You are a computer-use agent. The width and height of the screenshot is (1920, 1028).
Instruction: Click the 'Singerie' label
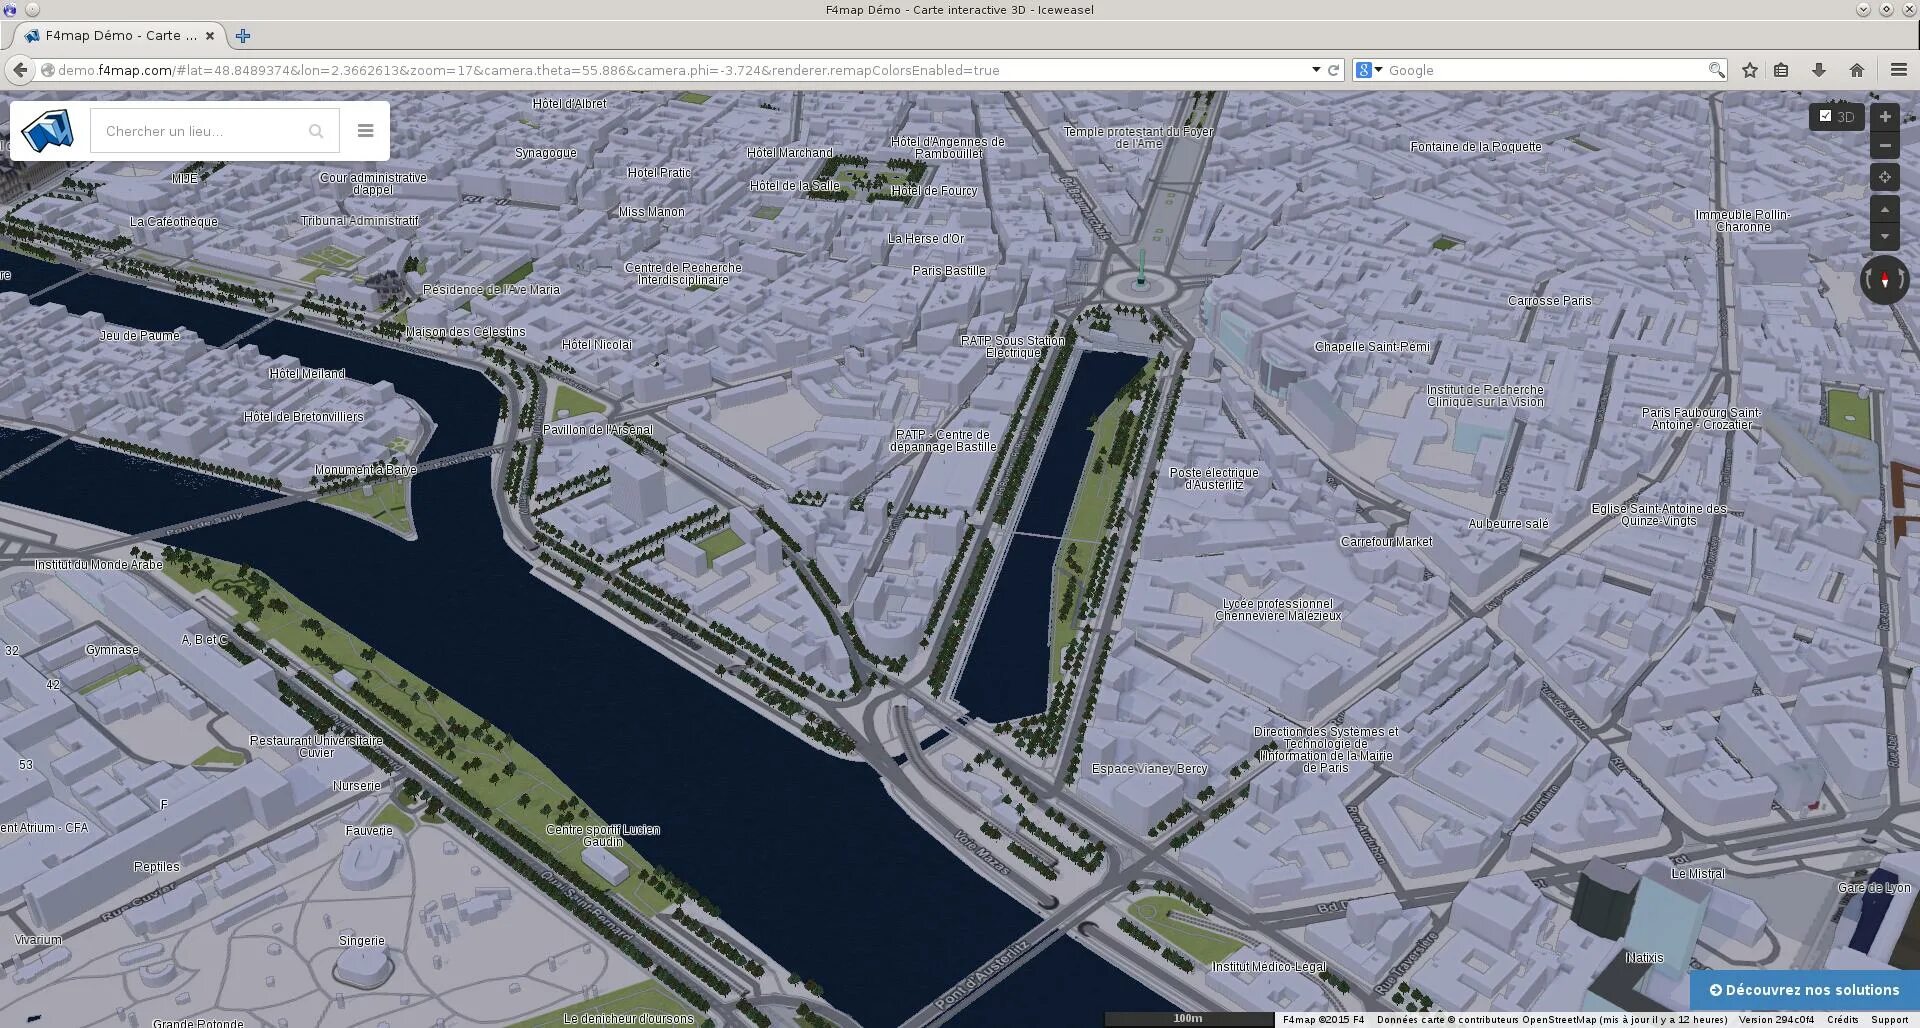pos(362,941)
